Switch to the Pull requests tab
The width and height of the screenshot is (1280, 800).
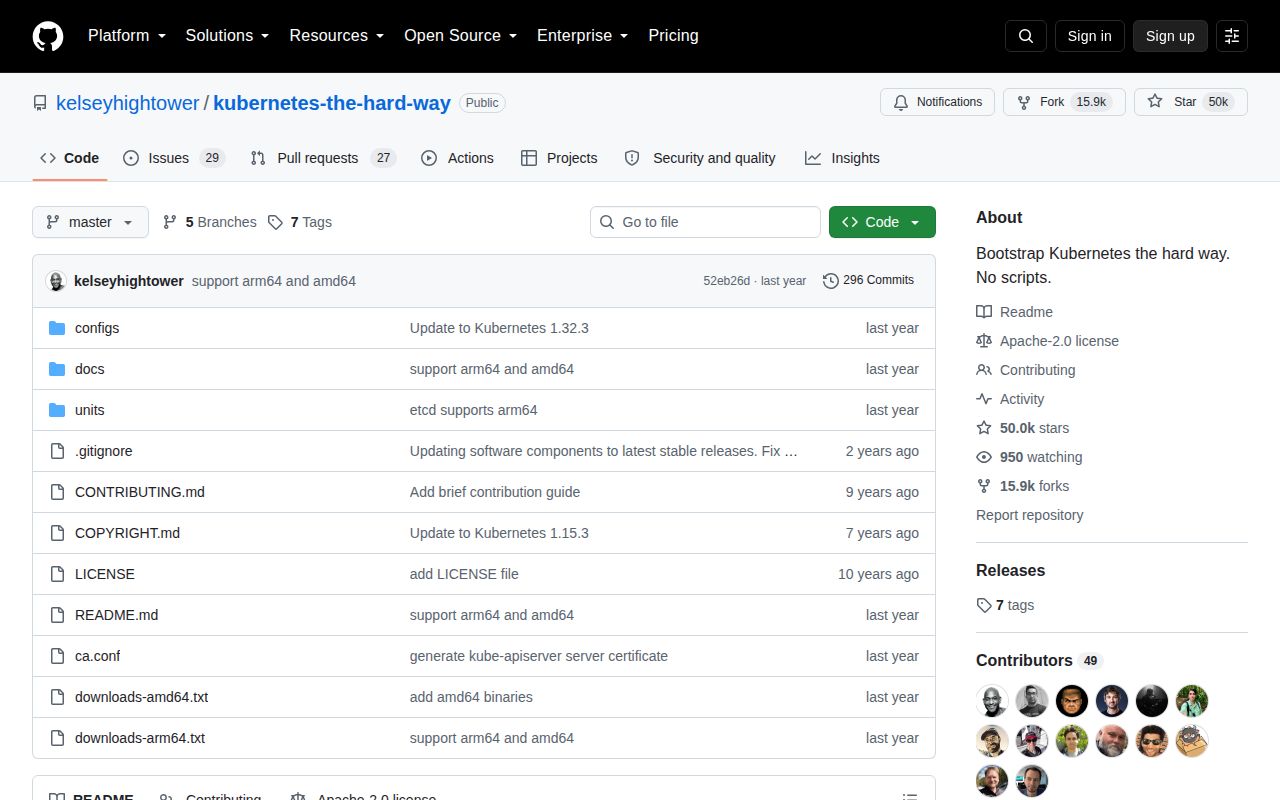pos(323,158)
